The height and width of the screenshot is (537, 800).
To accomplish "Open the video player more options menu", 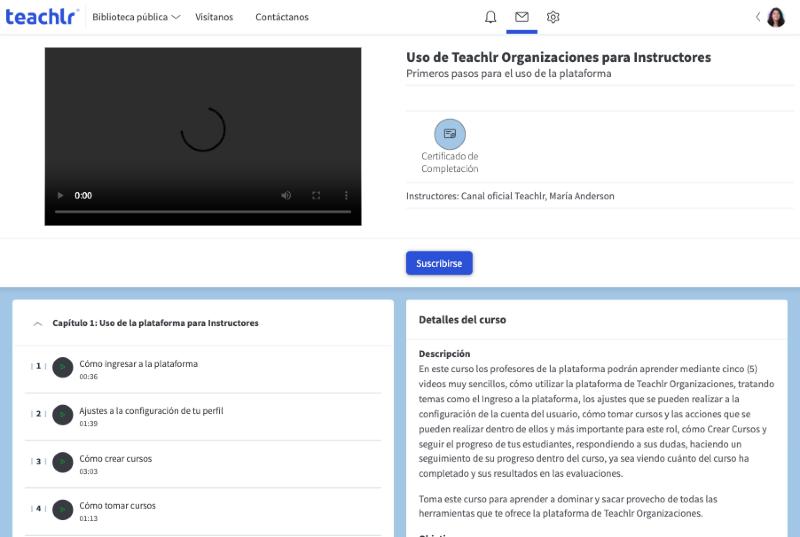I will (x=346, y=195).
